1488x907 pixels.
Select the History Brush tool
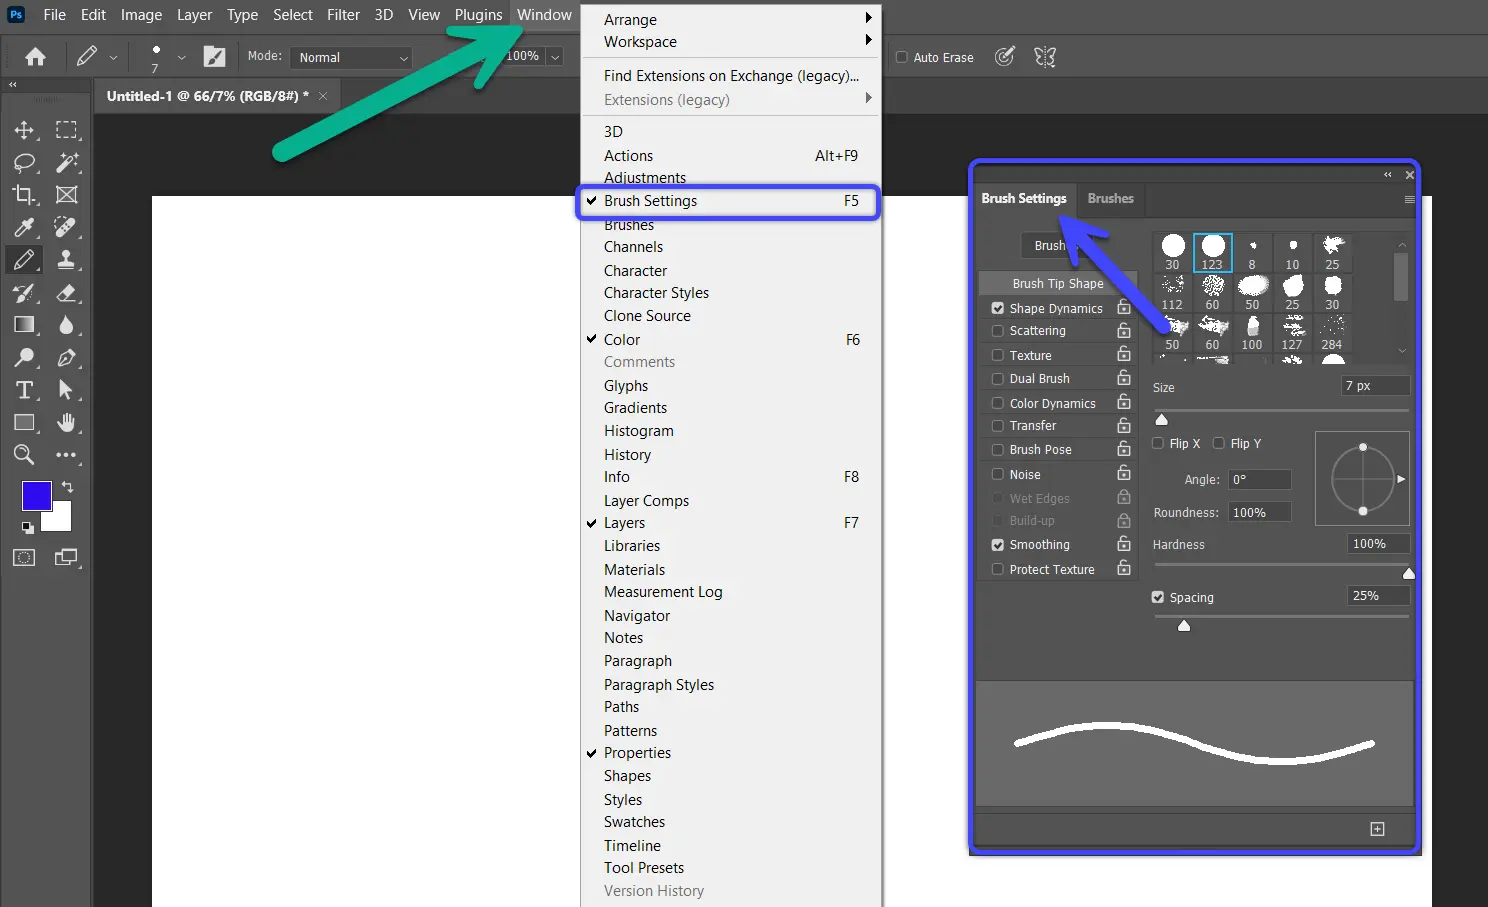click(24, 293)
